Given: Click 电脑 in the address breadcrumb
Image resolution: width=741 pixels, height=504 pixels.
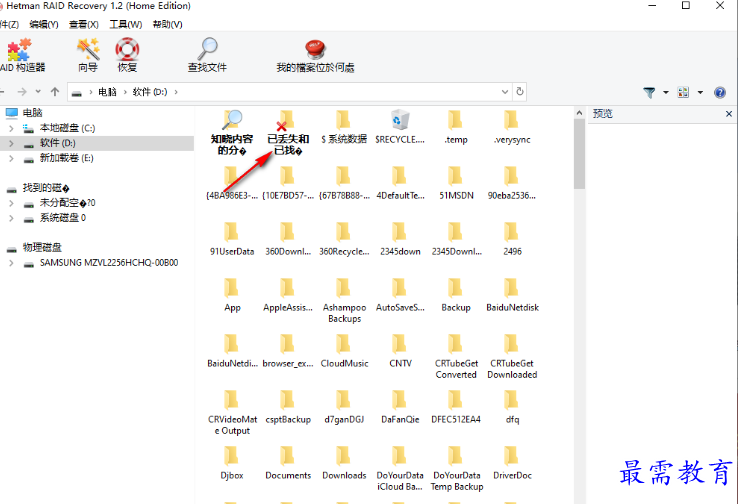Looking at the screenshot, I should coord(107,92).
